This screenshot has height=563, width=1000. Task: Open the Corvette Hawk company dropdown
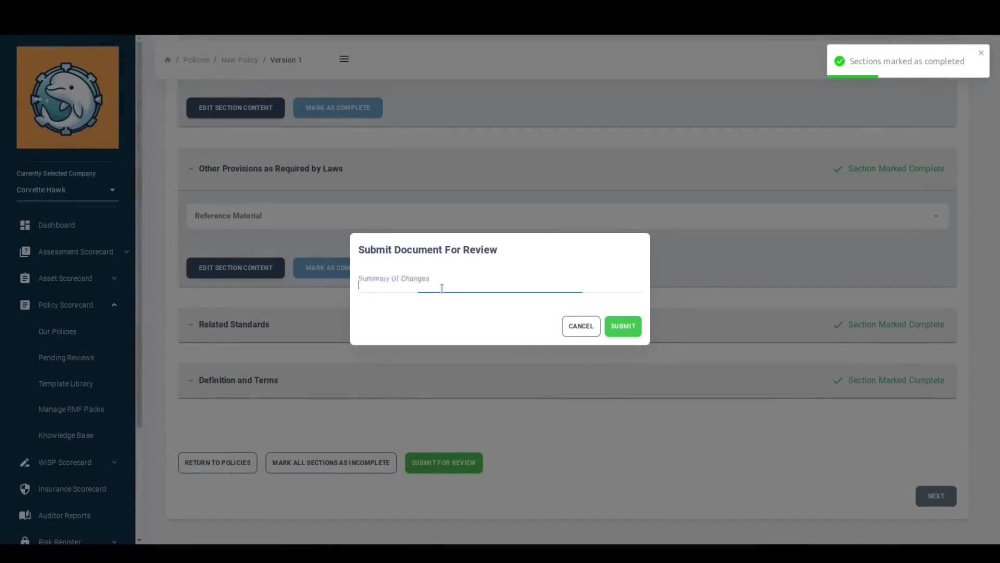(66, 190)
